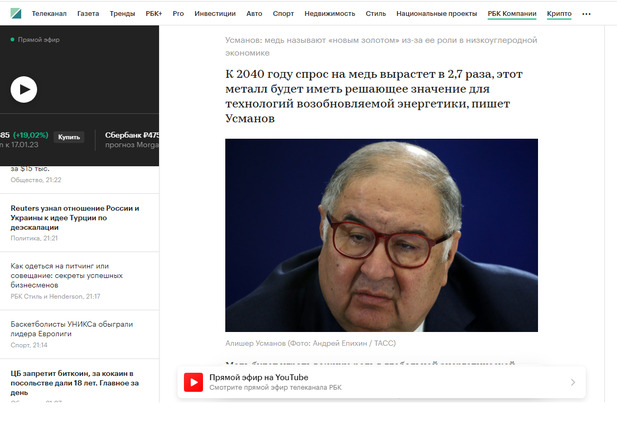The image size is (617, 431).
Task: Read УНИКС basketball news item
Action: [72, 329]
